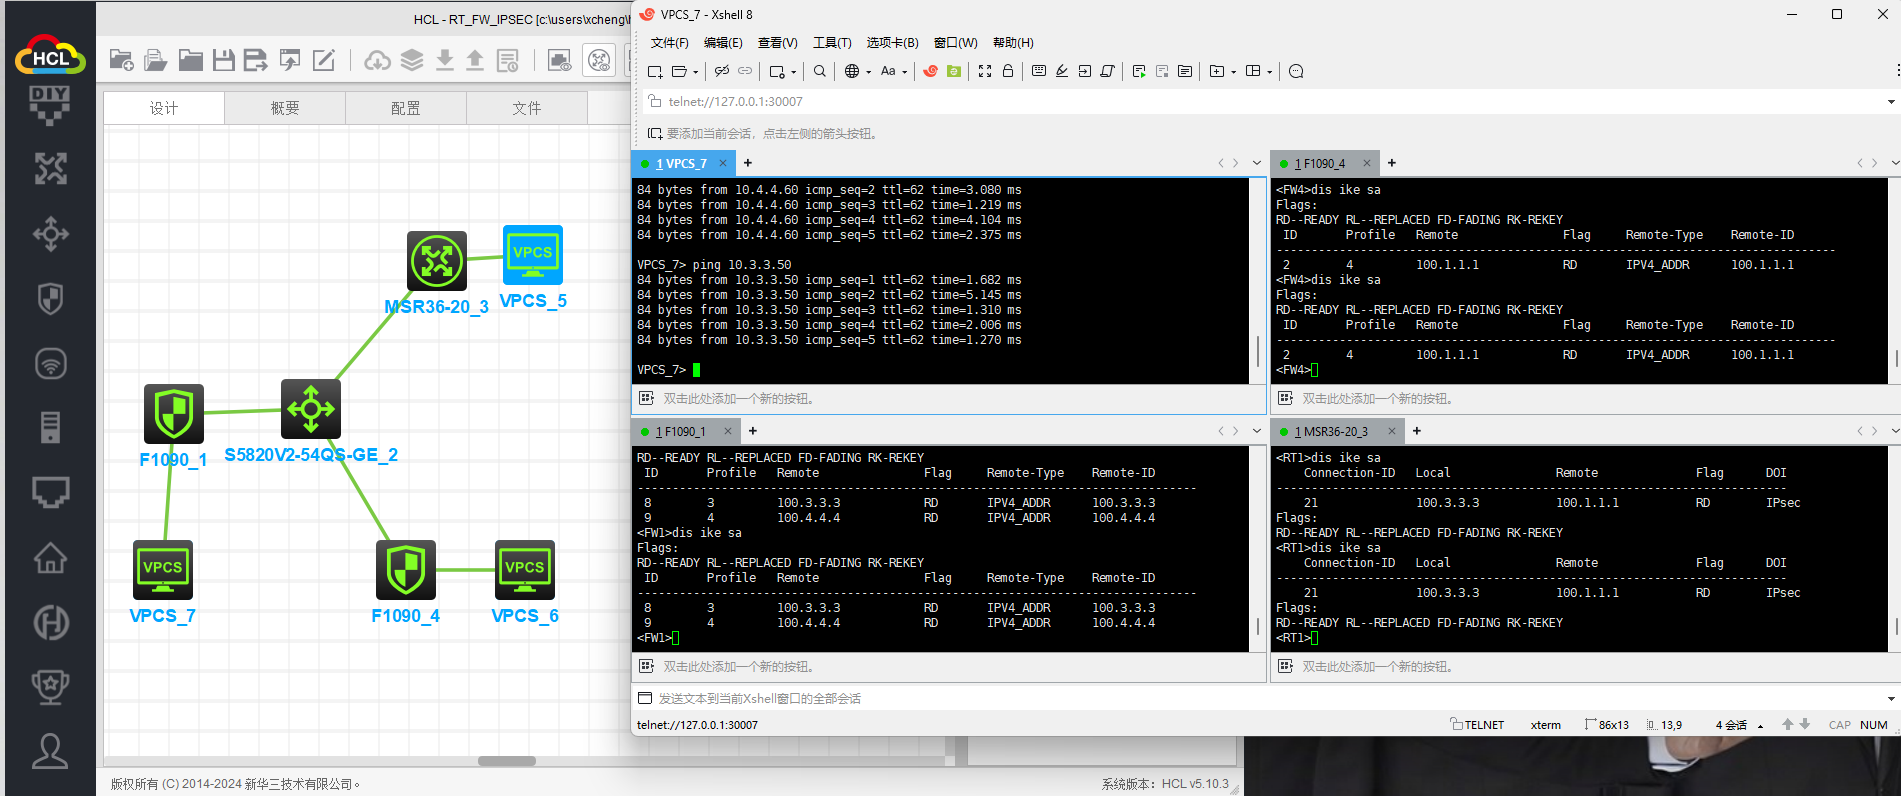Open the firewall device category in sidebar
The width and height of the screenshot is (1901, 796).
click(x=50, y=298)
